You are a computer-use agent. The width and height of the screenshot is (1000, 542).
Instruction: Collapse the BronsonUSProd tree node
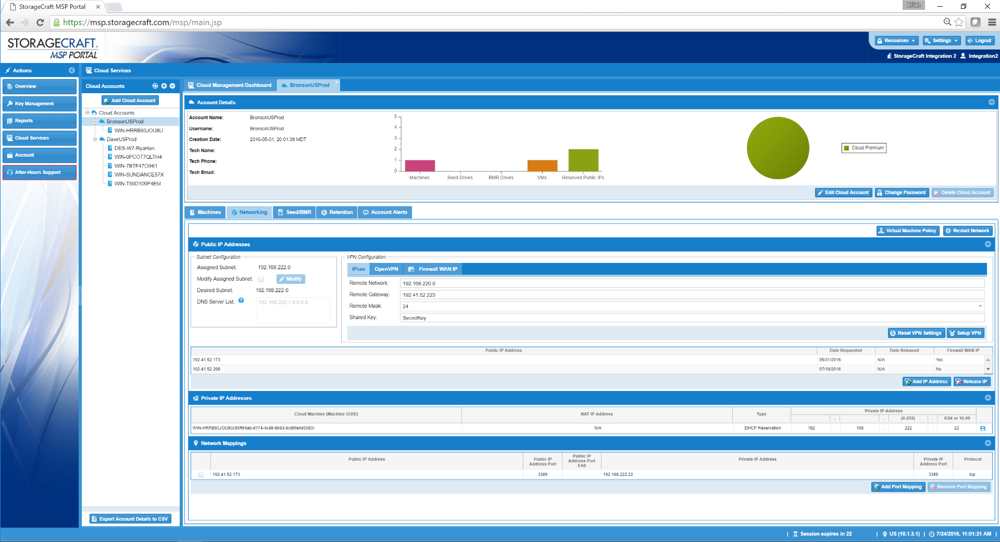pyautogui.click(x=95, y=121)
